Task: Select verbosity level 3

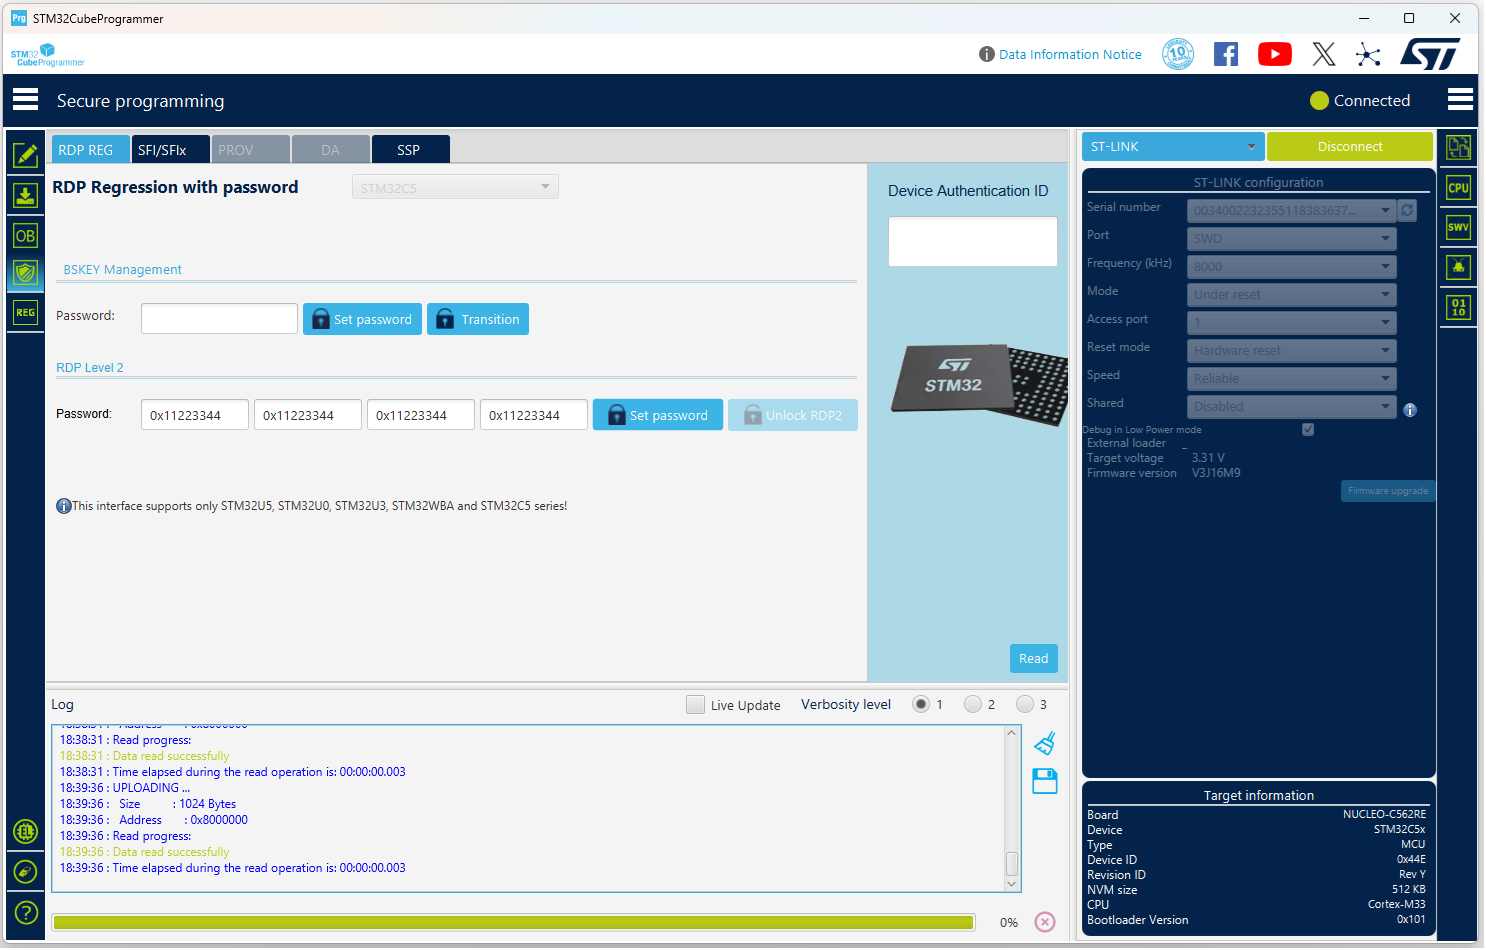Action: coord(1025,704)
